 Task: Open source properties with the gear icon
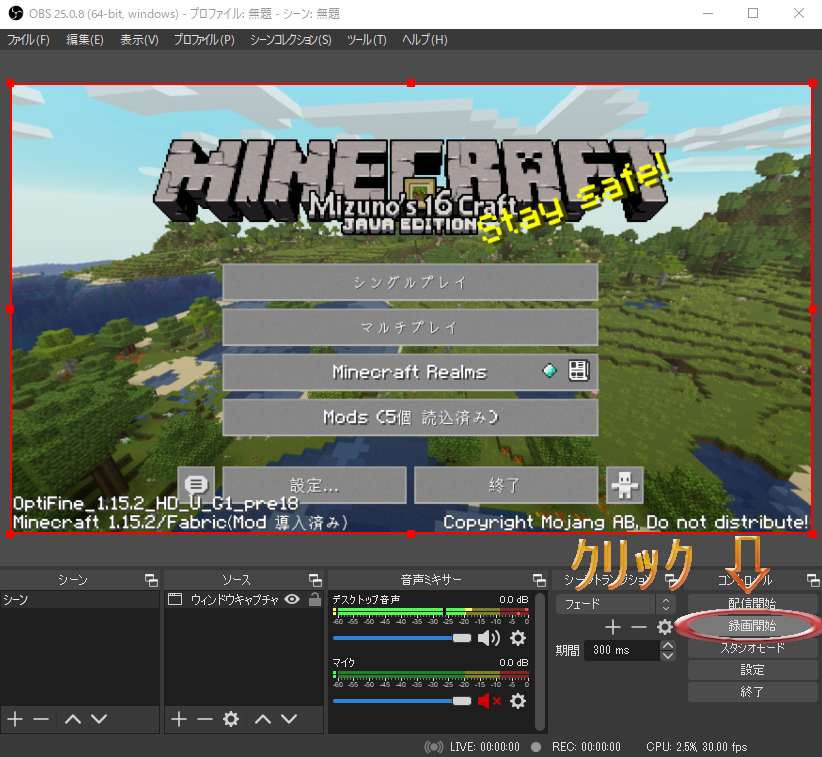[231, 719]
